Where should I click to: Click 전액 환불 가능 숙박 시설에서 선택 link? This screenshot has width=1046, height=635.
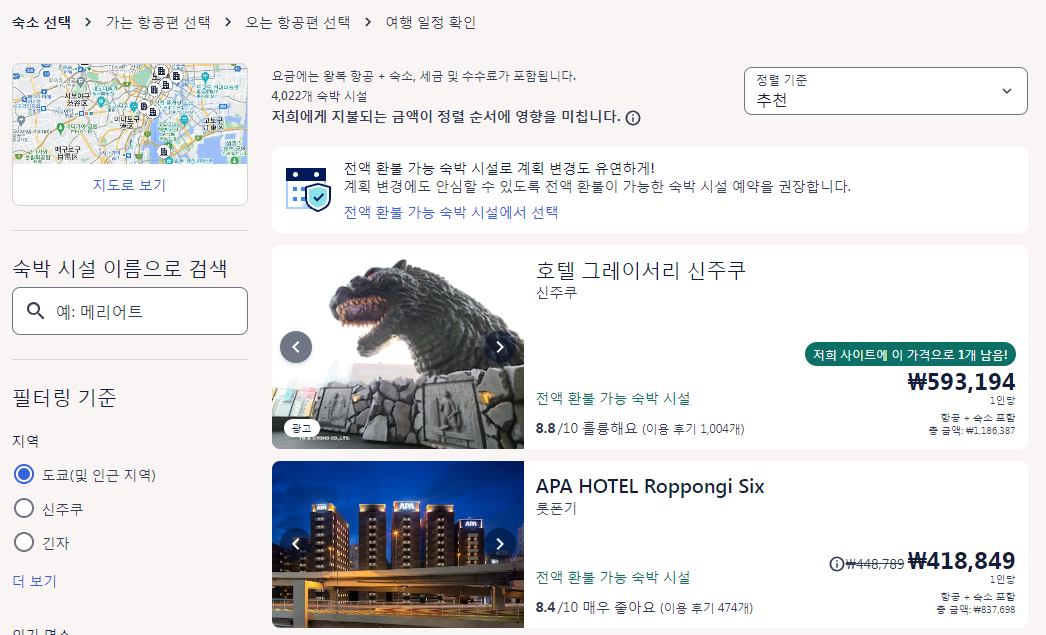451,212
